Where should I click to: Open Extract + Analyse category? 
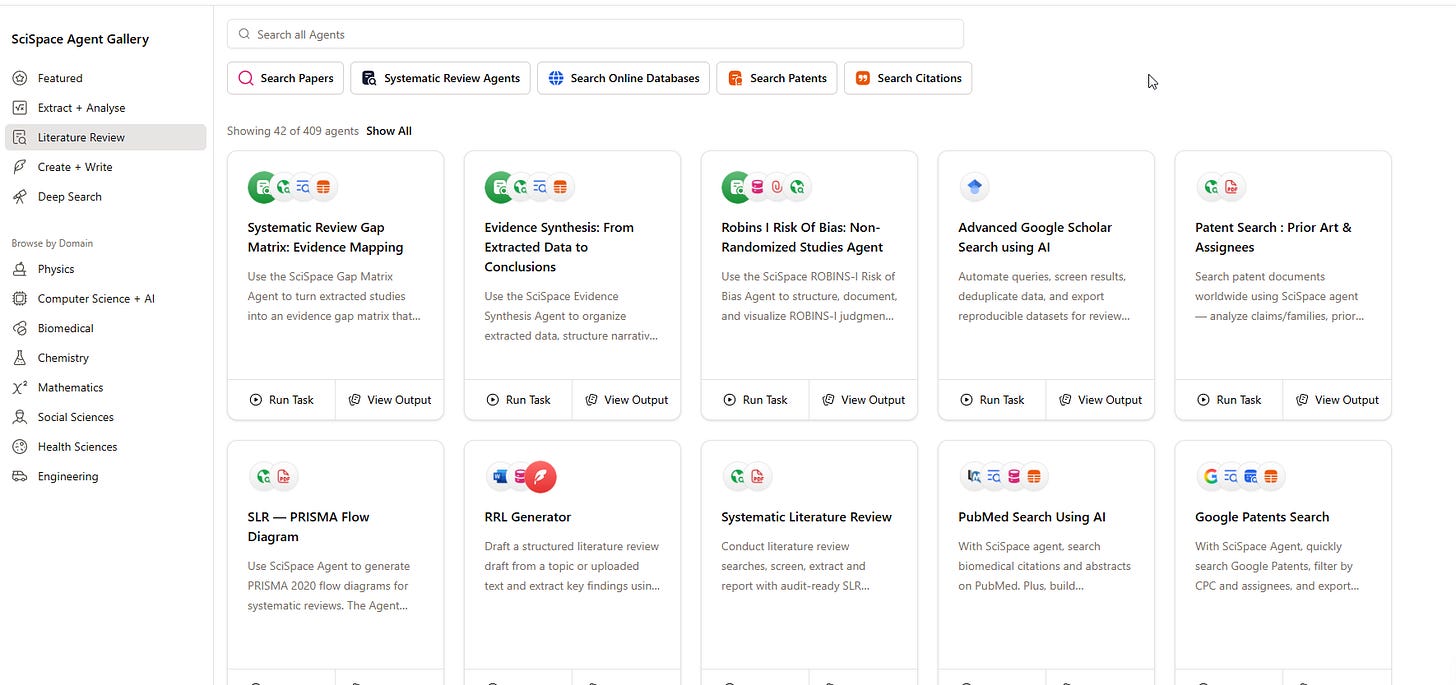(x=105, y=108)
